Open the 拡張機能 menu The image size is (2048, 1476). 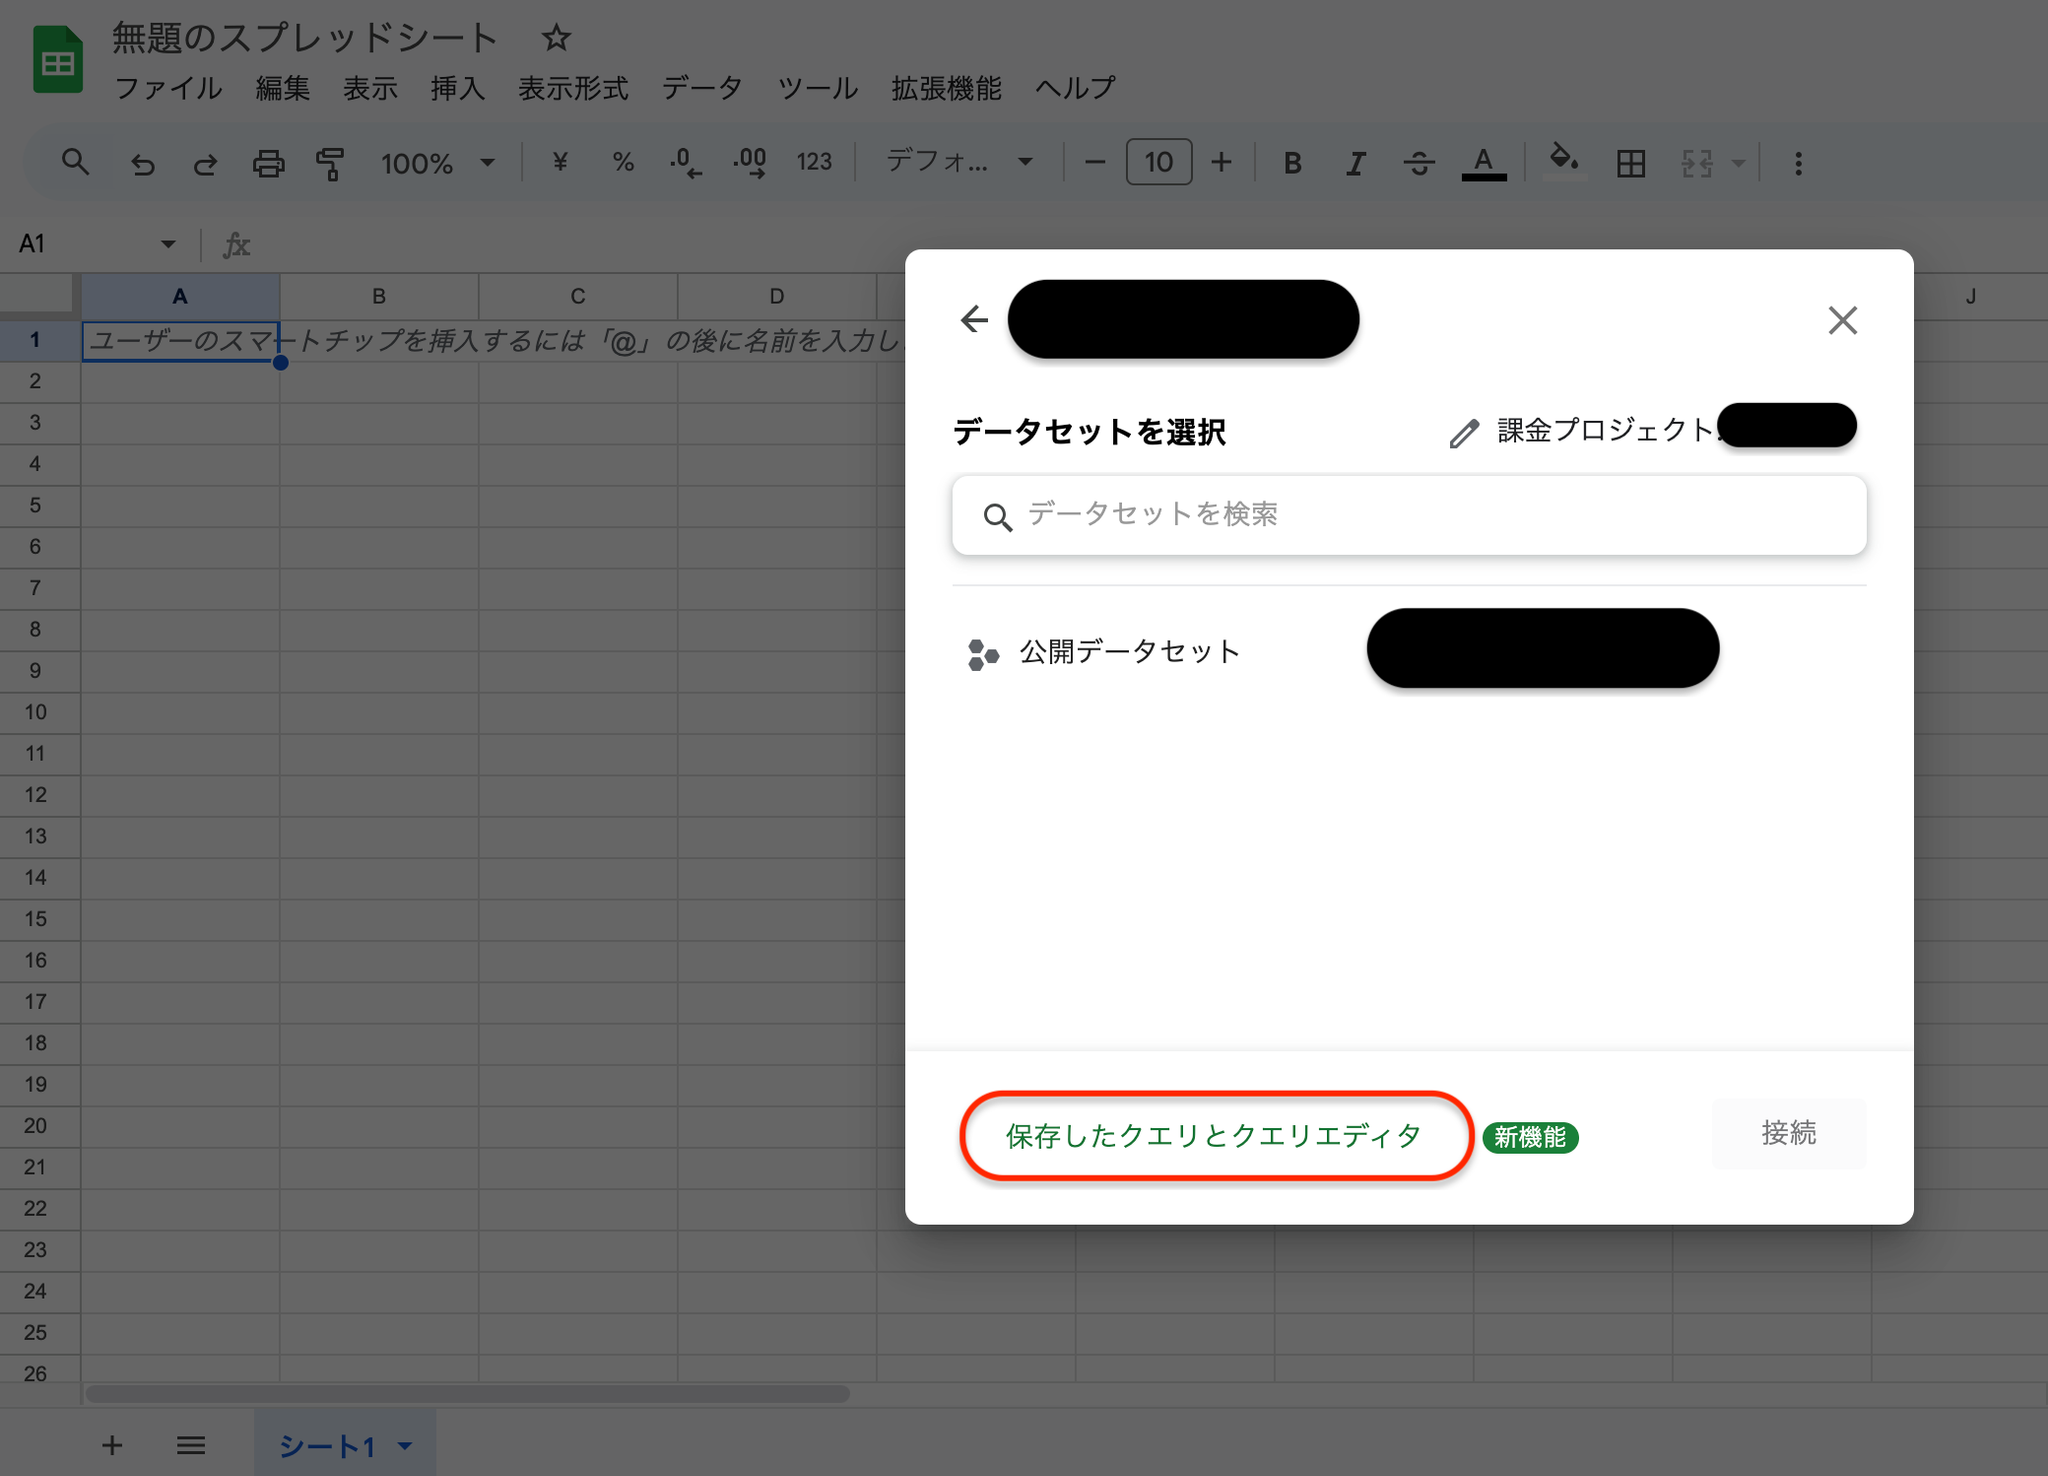pos(946,88)
